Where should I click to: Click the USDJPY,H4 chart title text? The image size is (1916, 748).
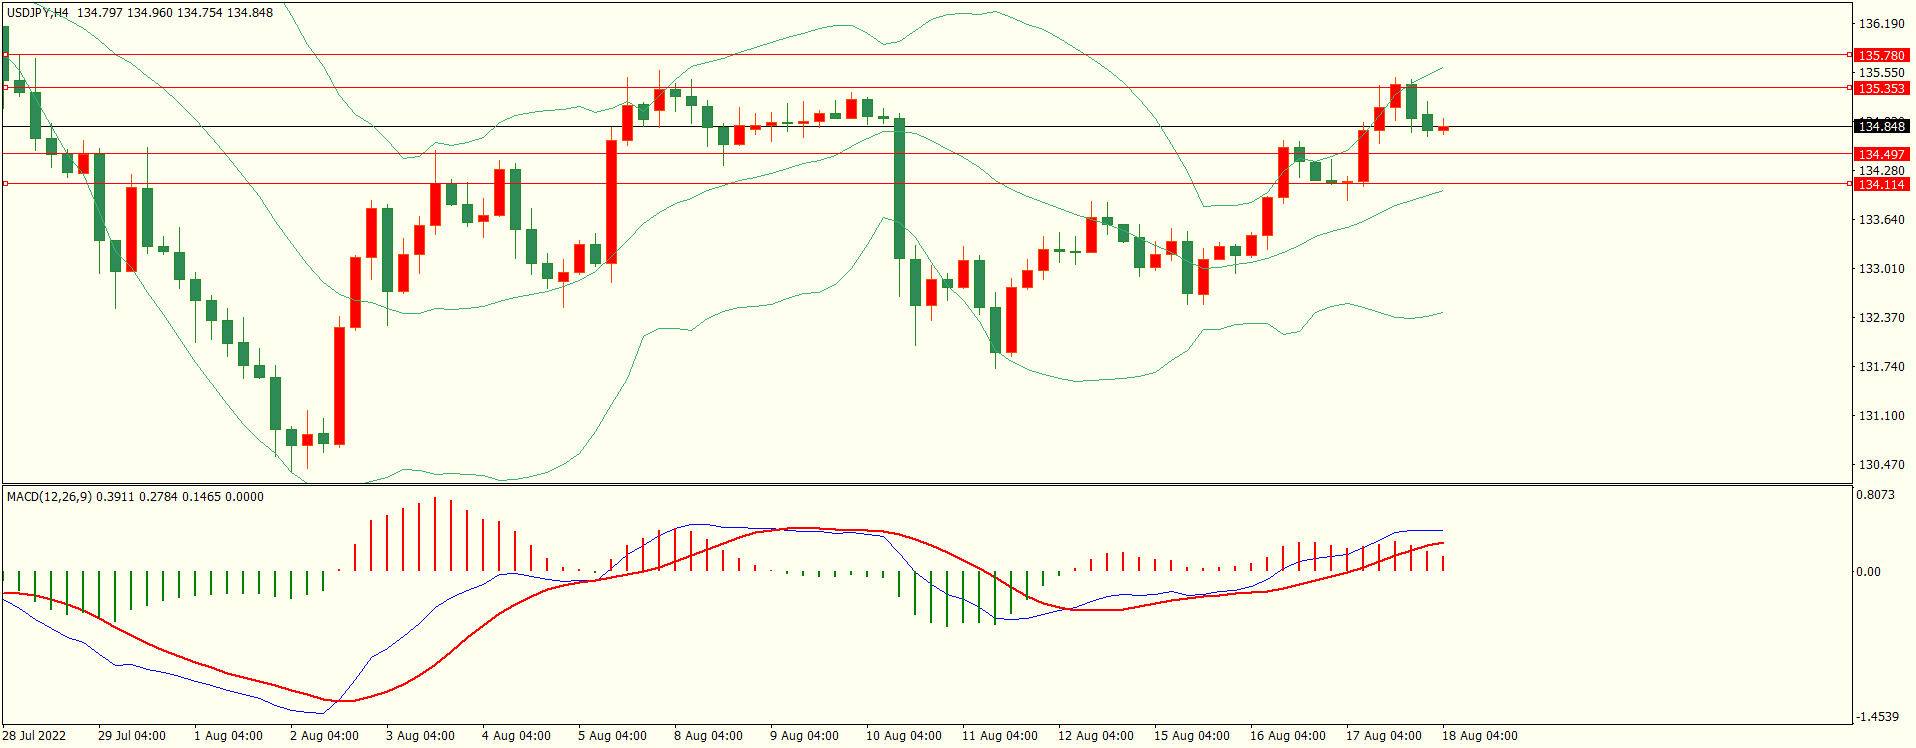click(38, 13)
